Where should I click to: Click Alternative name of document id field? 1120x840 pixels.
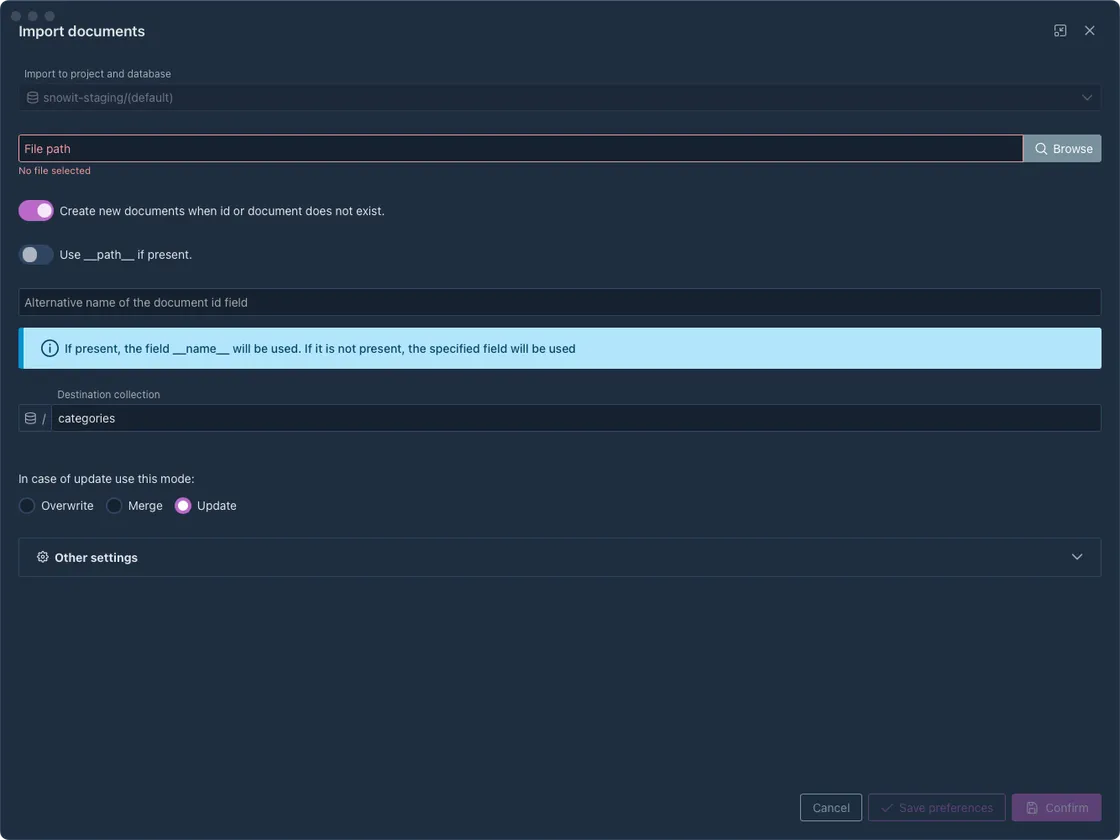[559, 302]
